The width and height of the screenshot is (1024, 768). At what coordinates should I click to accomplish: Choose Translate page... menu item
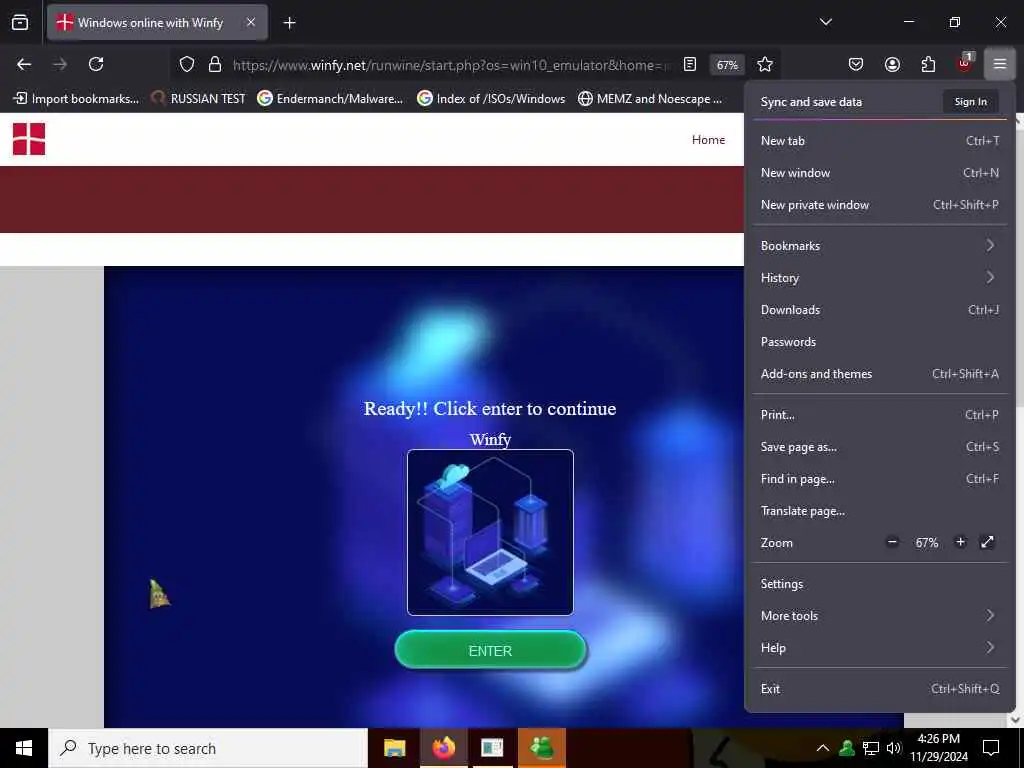pos(880,511)
